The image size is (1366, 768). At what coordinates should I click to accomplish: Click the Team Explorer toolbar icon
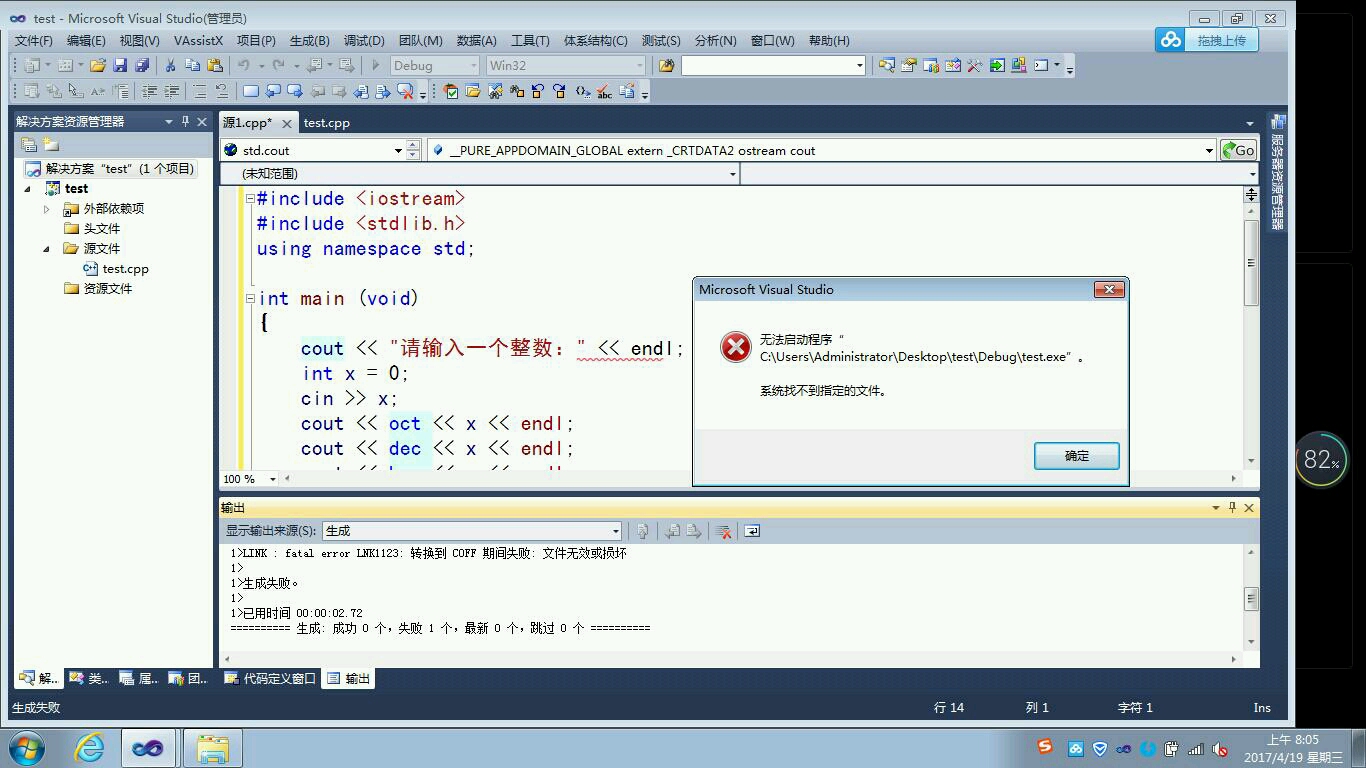(x=931, y=65)
